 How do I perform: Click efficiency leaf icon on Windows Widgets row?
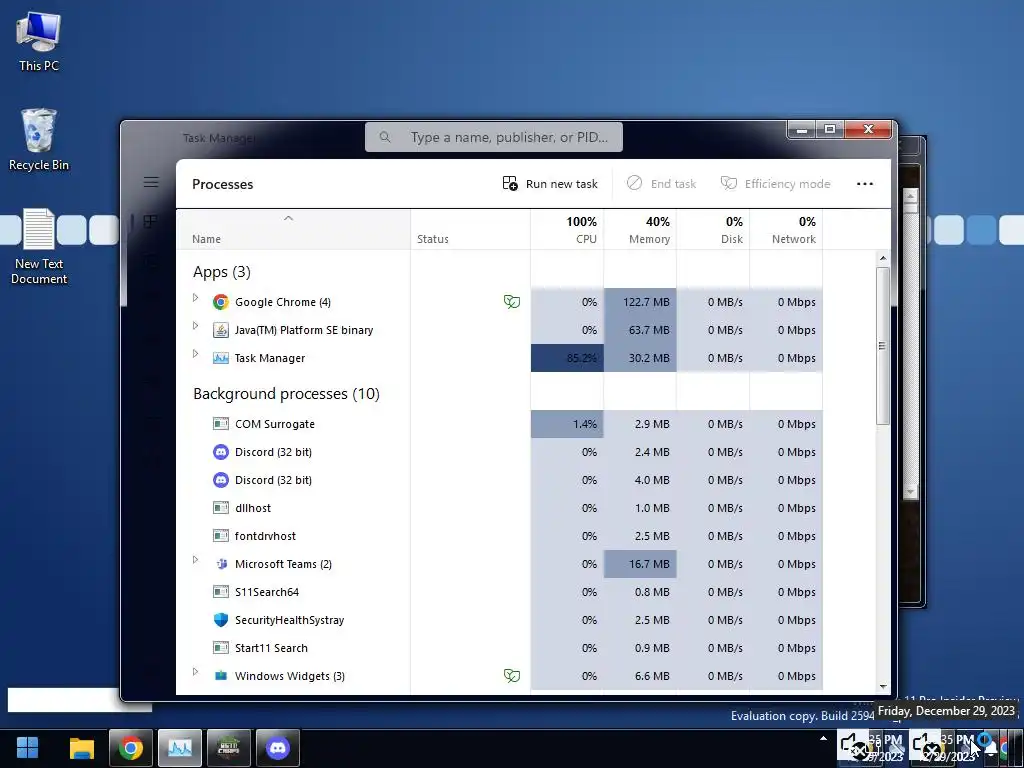(512, 676)
